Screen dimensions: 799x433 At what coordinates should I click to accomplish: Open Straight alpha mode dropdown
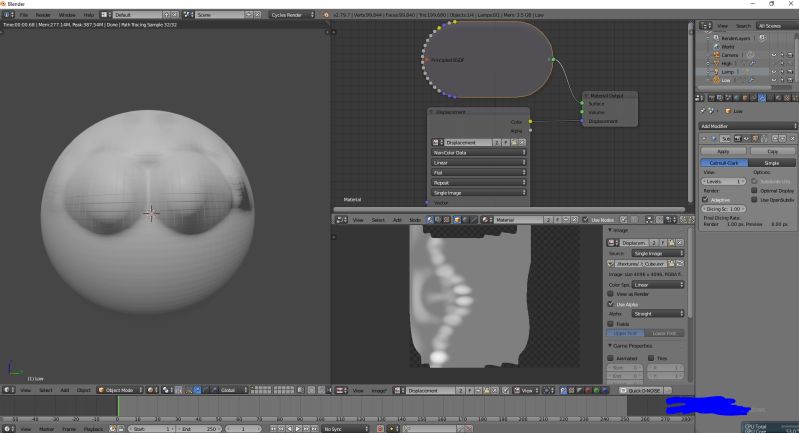pyautogui.click(x=658, y=314)
